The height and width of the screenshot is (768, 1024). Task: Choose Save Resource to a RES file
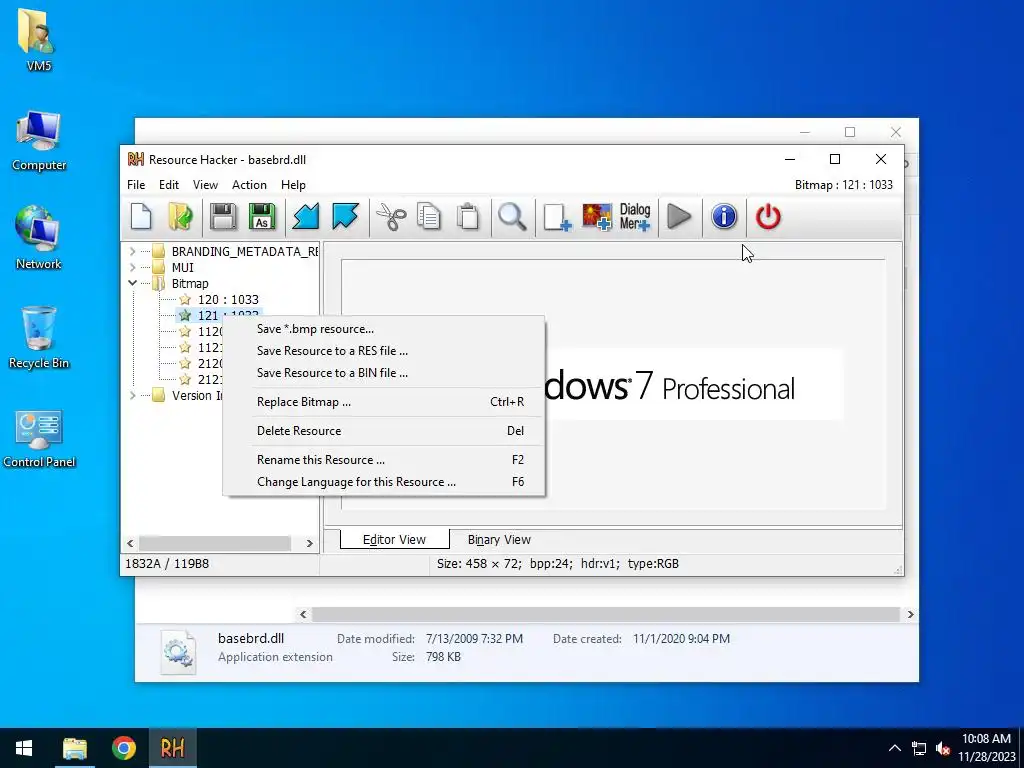click(x=384, y=351)
